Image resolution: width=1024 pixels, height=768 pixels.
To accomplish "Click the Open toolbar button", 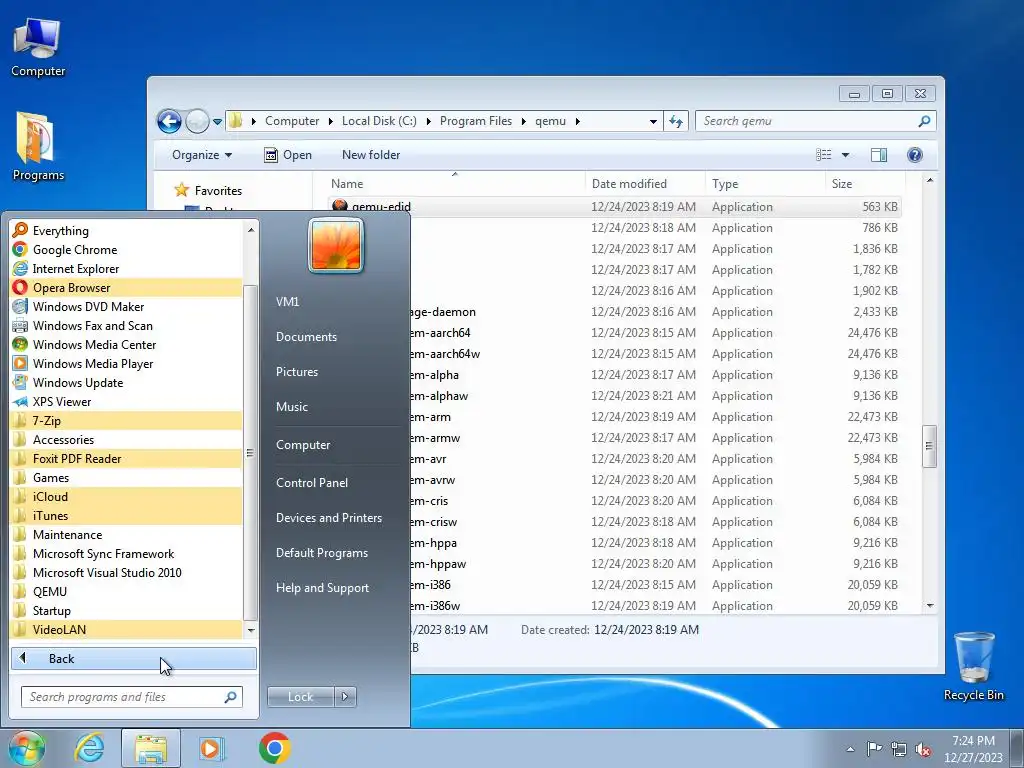I will (288, 155).
